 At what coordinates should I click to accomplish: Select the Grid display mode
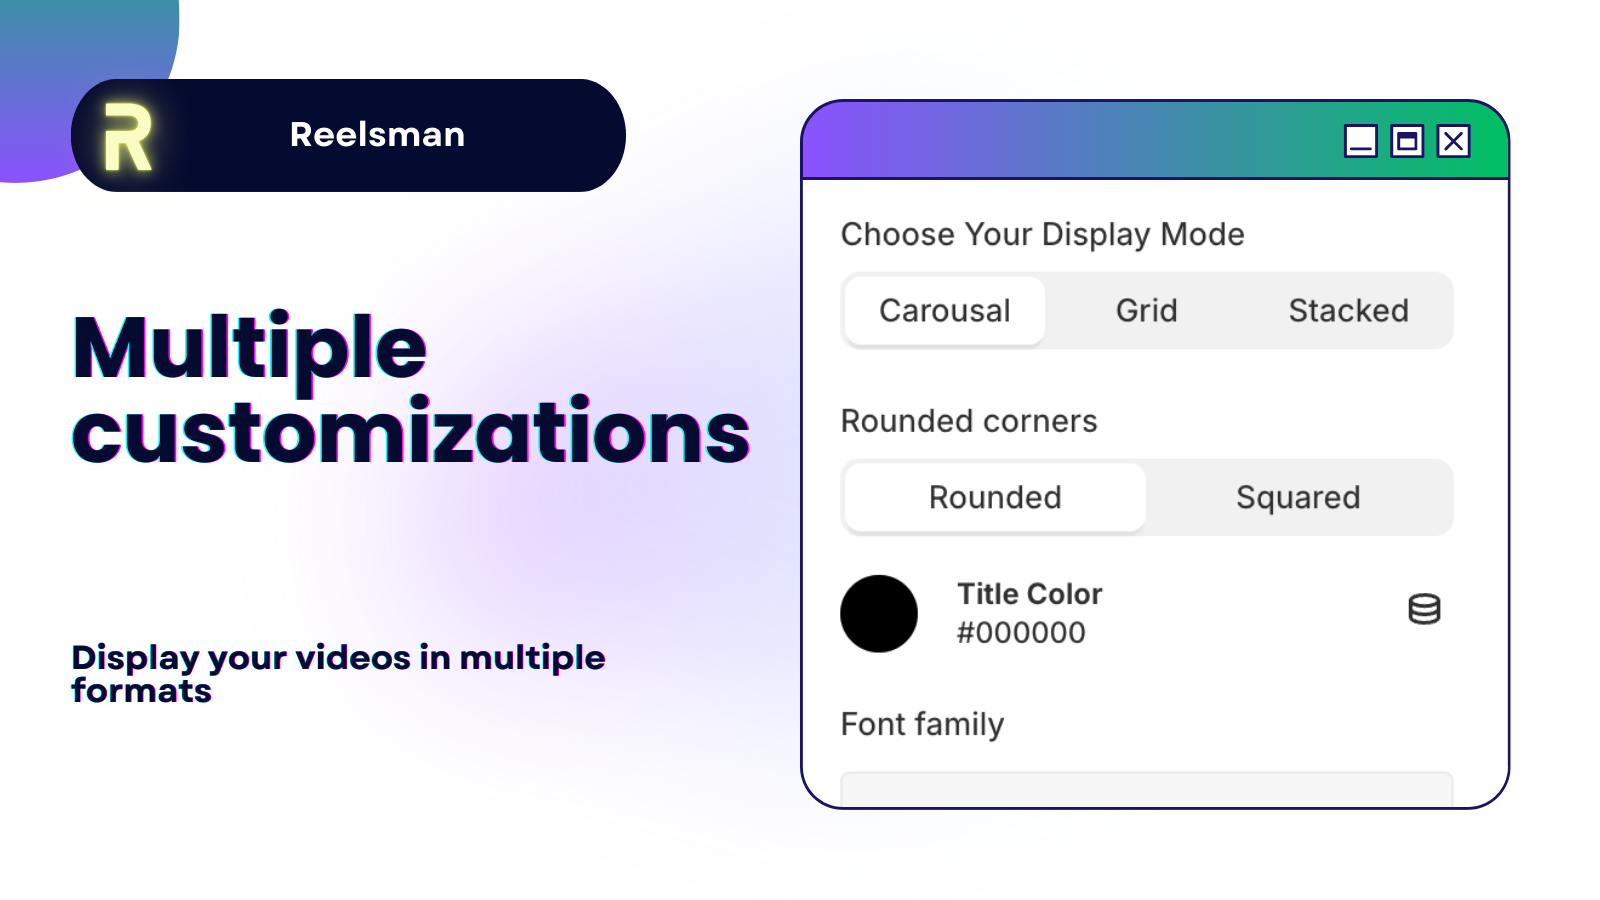(x=1146, y=310)
